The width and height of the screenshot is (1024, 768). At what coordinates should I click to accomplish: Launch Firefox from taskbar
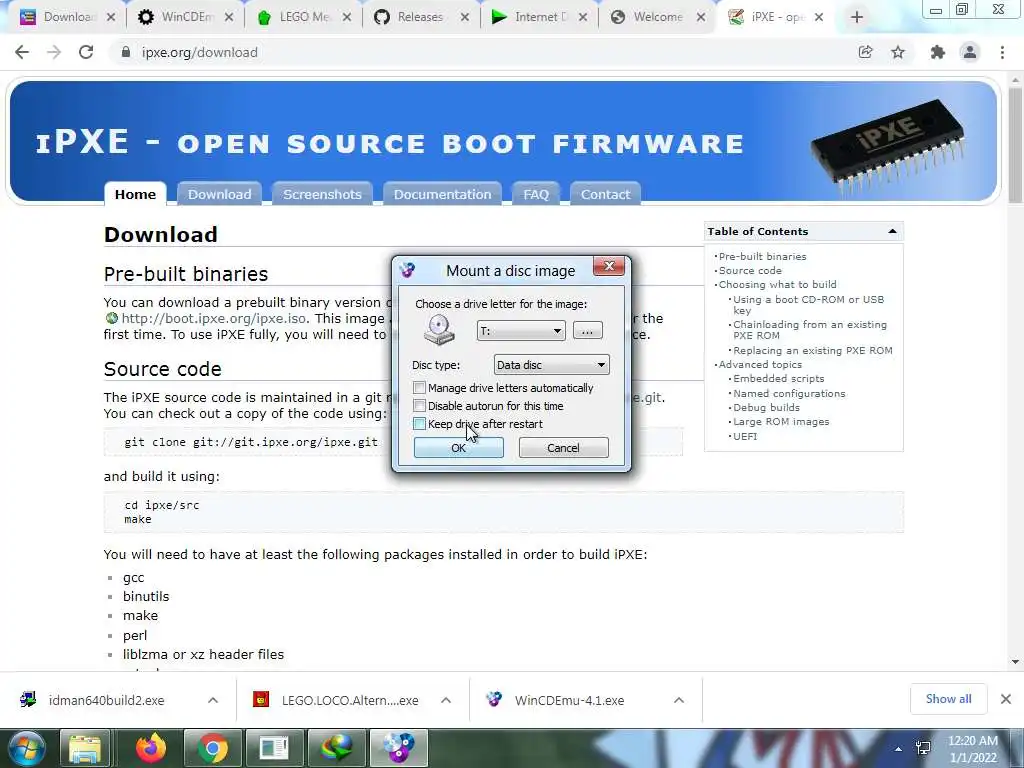pos(151,749)
